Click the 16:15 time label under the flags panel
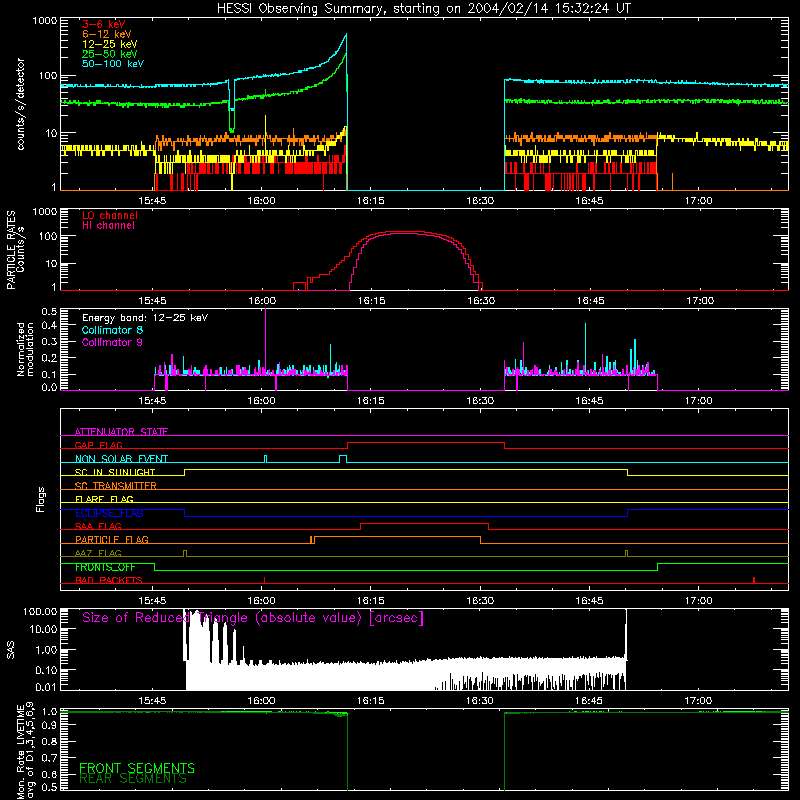Viewport: 800px width, 800px height. pyautogui.click(x=370, y=601)
